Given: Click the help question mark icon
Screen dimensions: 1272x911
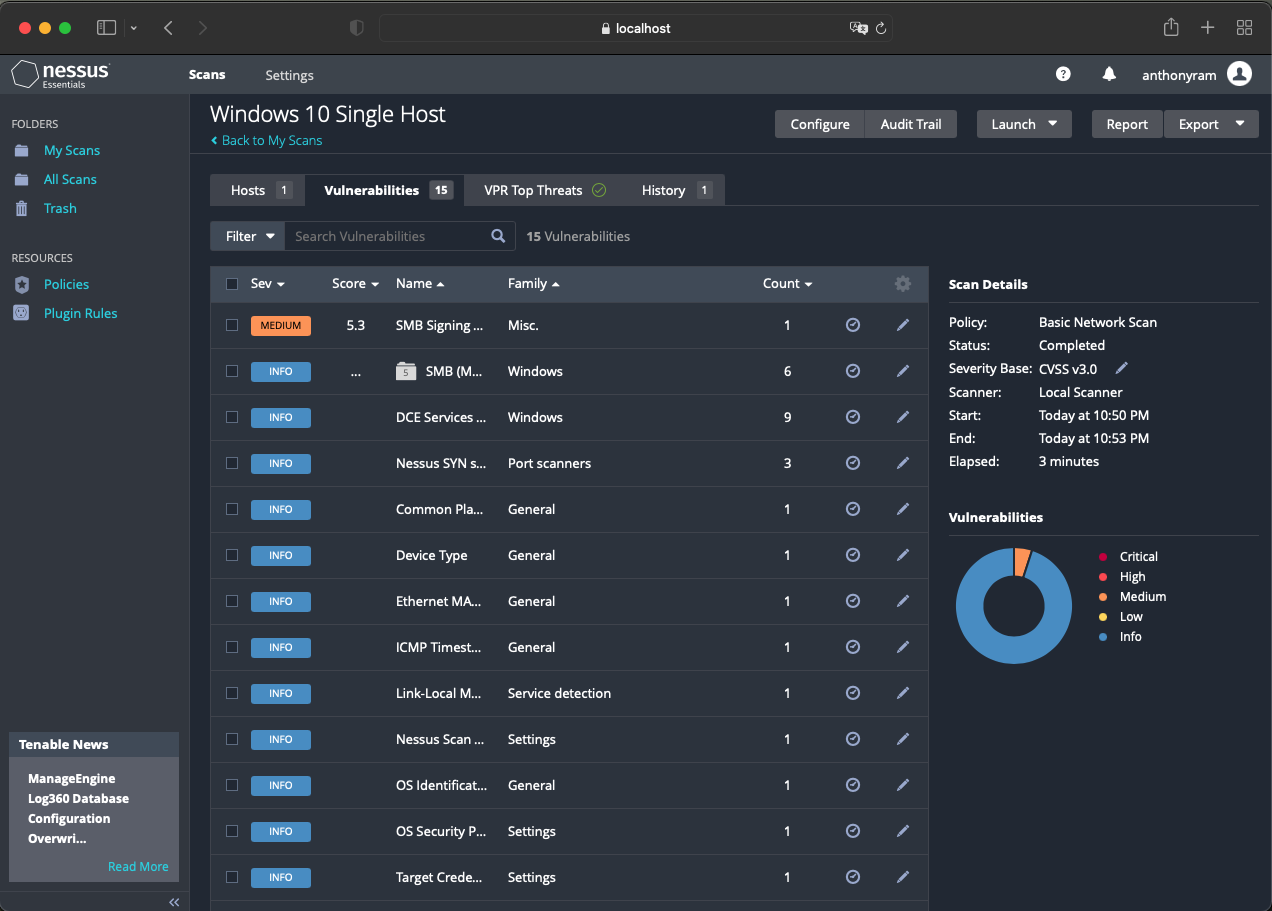Looking at the screenshot, I should [1063, 74].
